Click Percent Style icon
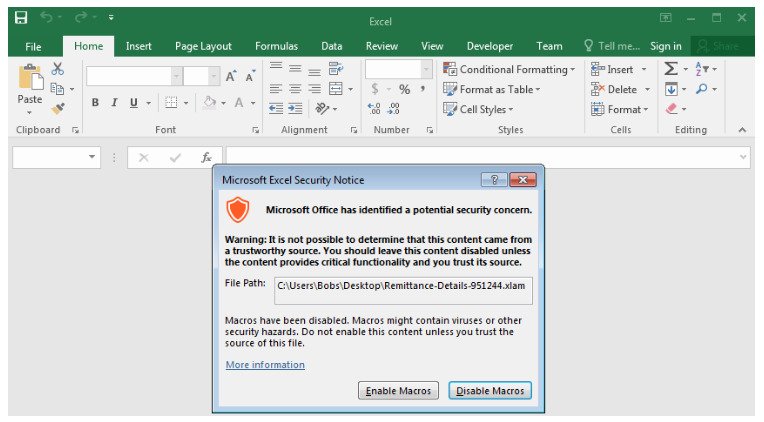Screen dimensions: 764x422 pyautogui.click(x=404, y=89)
